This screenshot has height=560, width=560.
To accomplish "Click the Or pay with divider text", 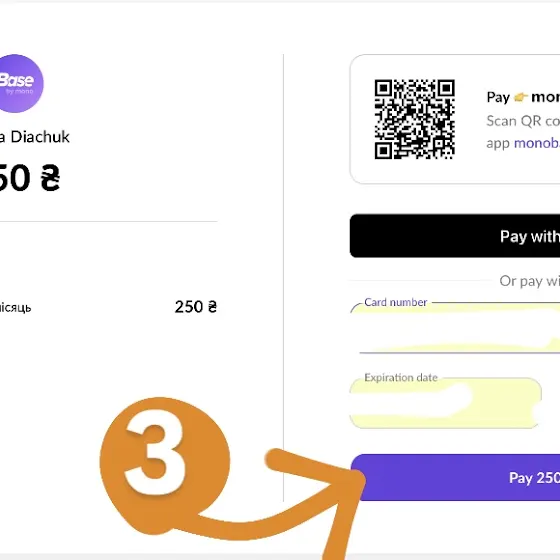I will [529, 281].
